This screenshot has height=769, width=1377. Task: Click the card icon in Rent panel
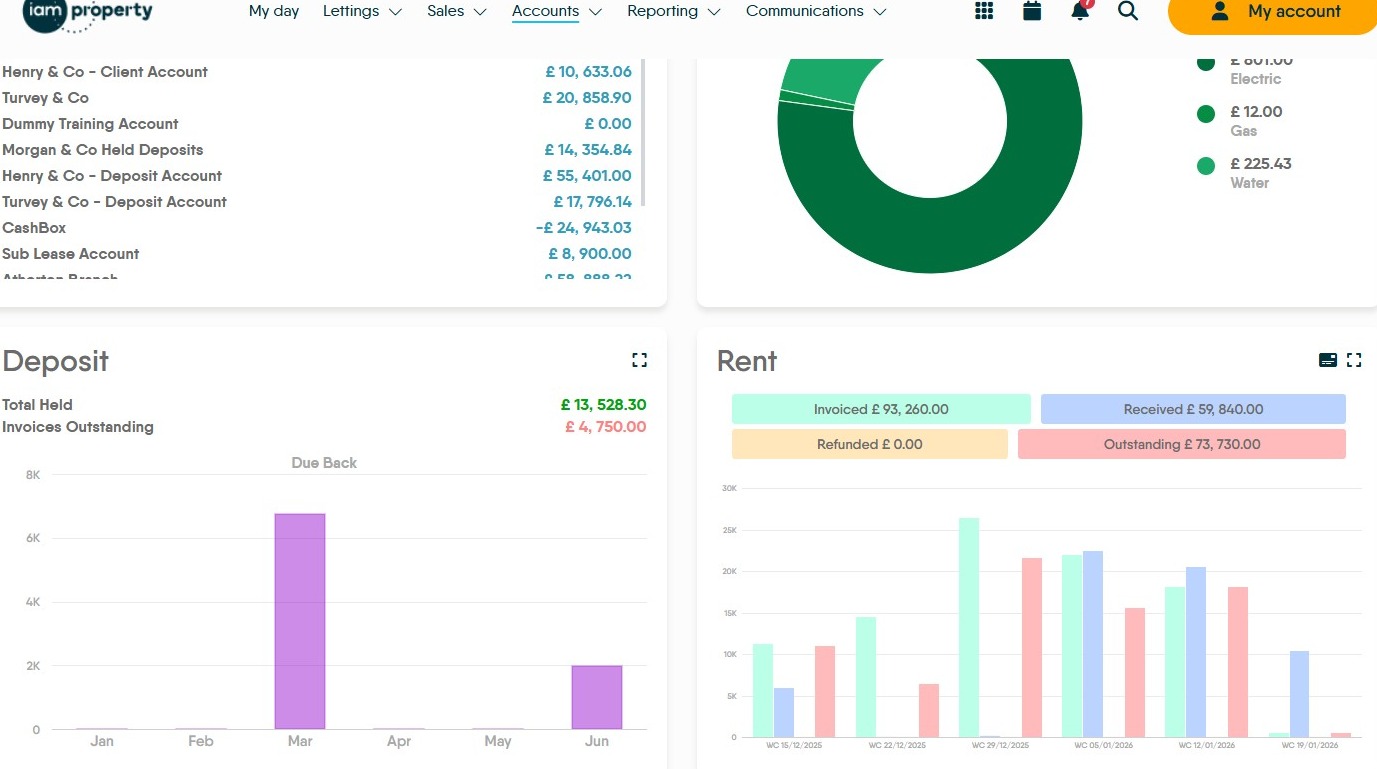pos(1328,360)
